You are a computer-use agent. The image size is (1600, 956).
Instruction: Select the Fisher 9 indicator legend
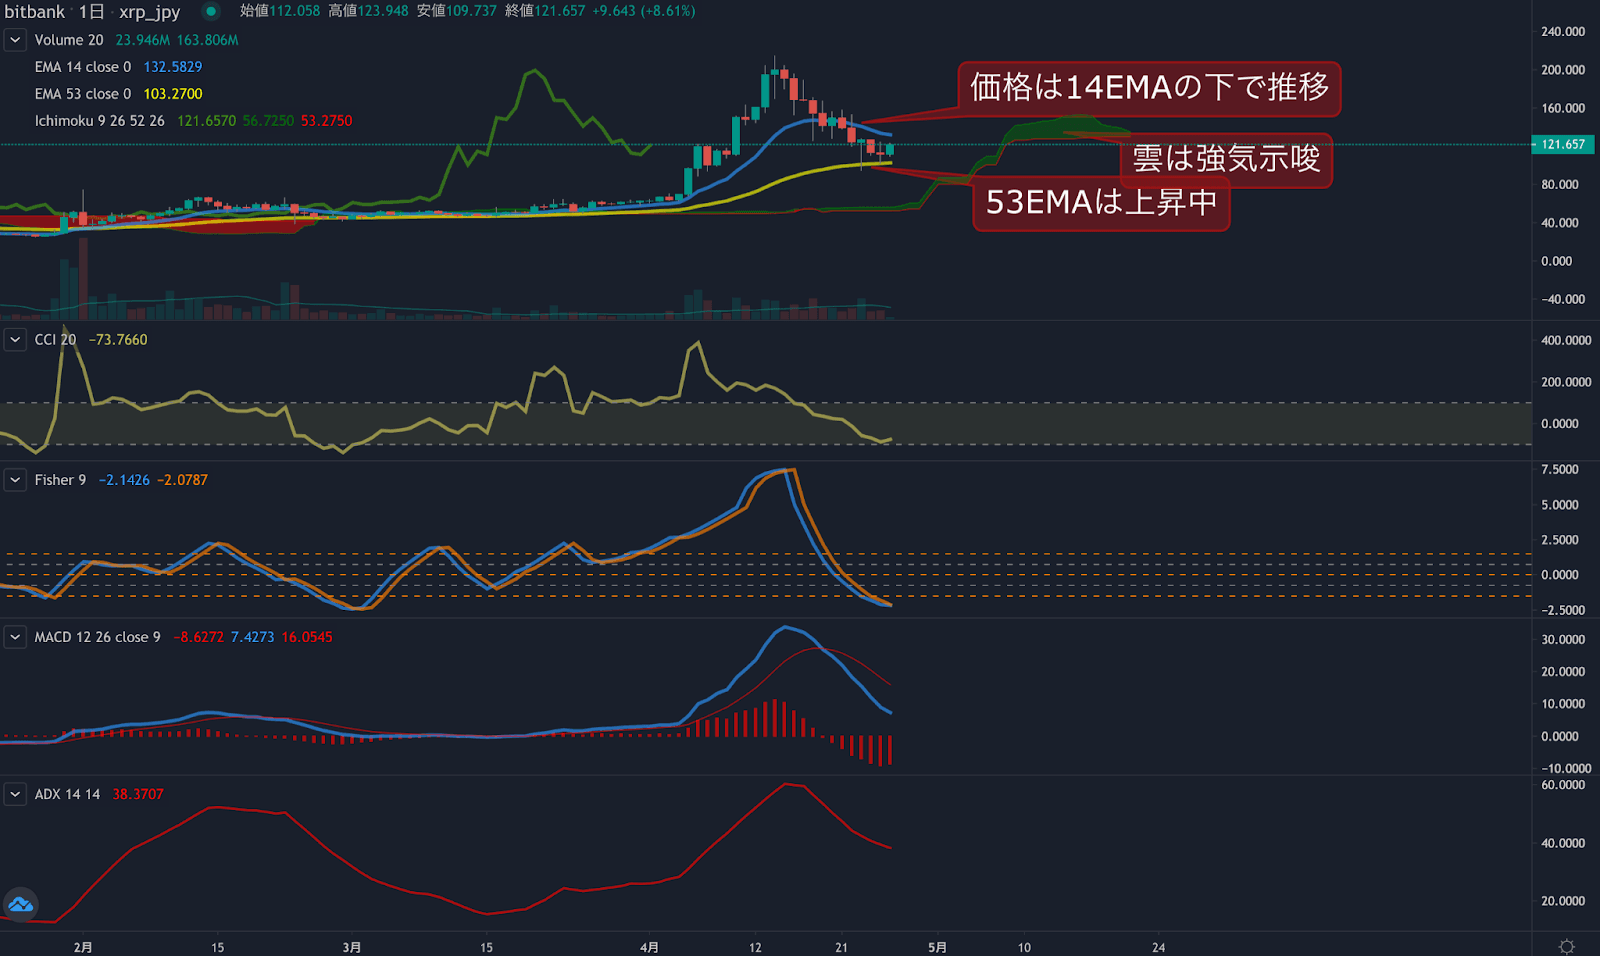[x=59, y=479]
